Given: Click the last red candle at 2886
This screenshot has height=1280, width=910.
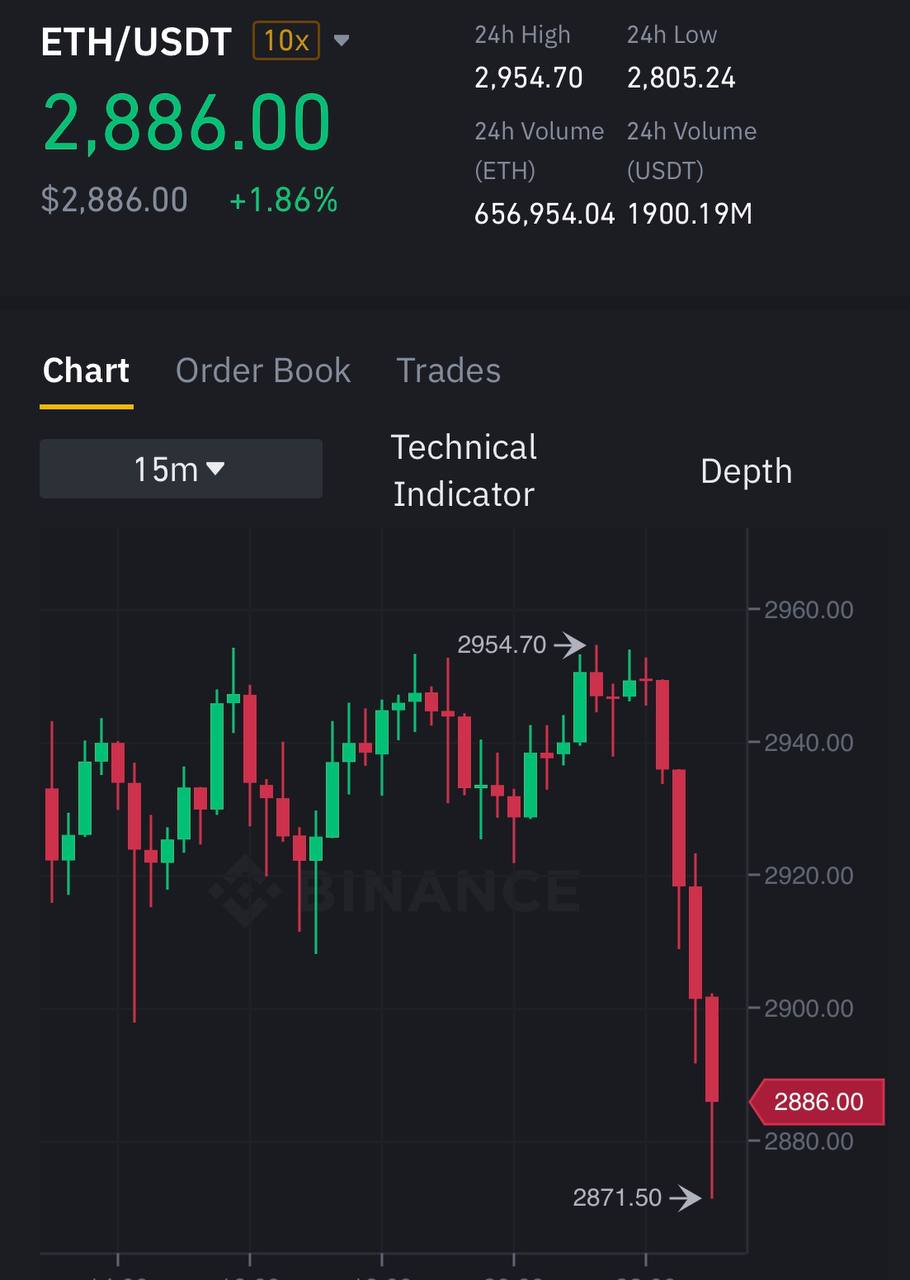Looking at the screenshot, I should click(x=712, y=1048).
